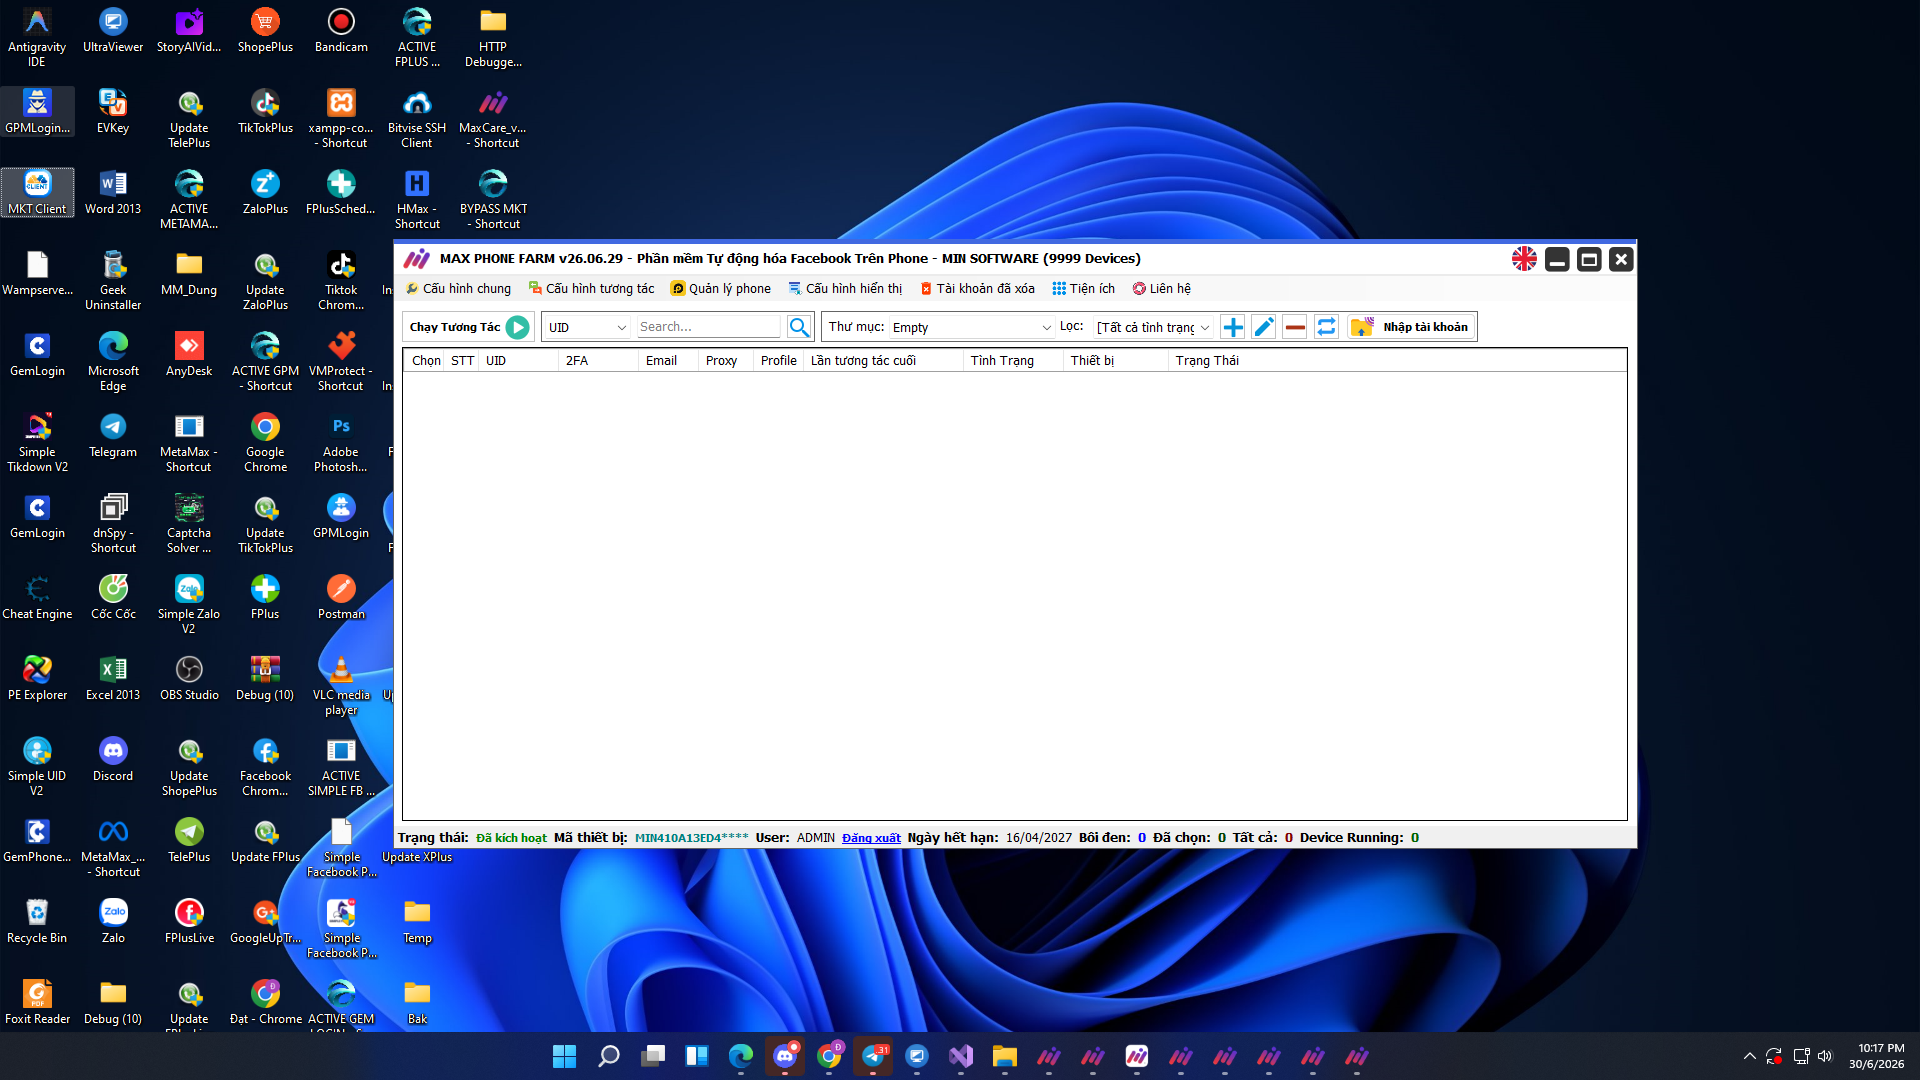Select the ZaloPlus desktop icon
Viewport: 1920px width, 1080px height.
265,193
